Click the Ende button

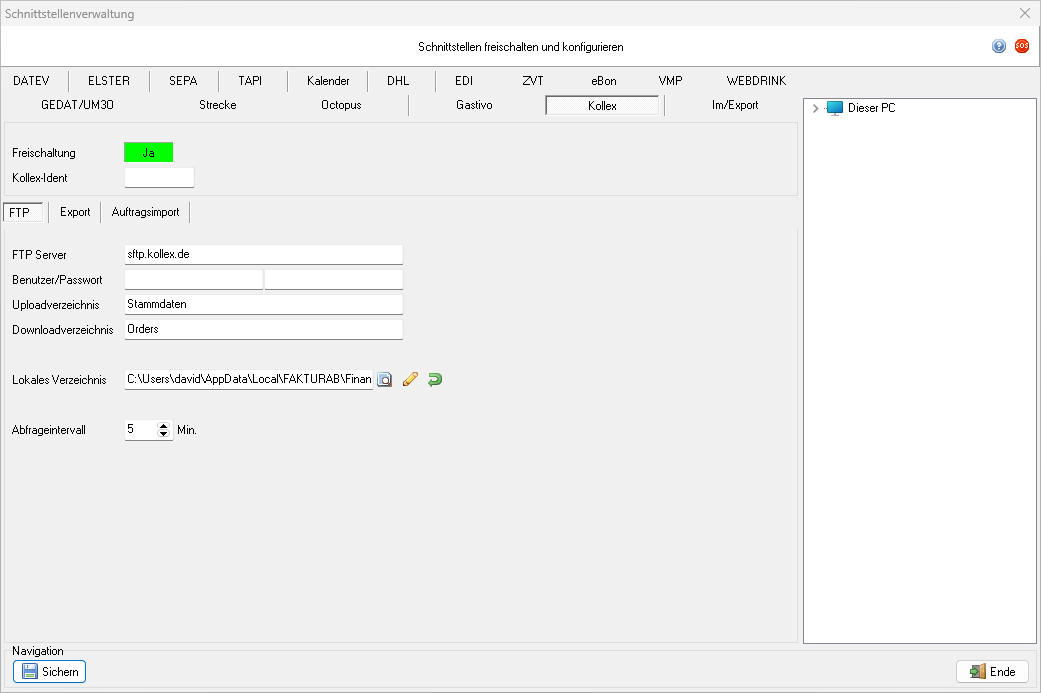pyautogui.click(x=992, y=672)
